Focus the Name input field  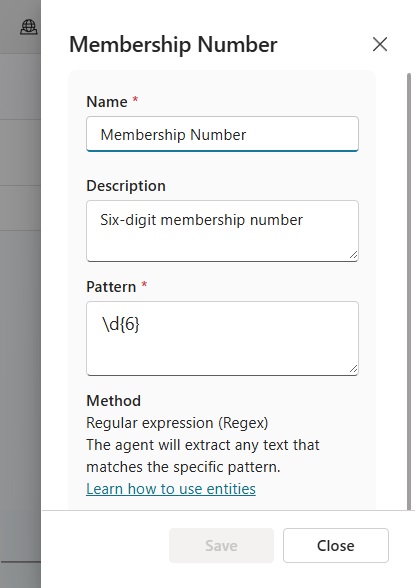[222, 134]
